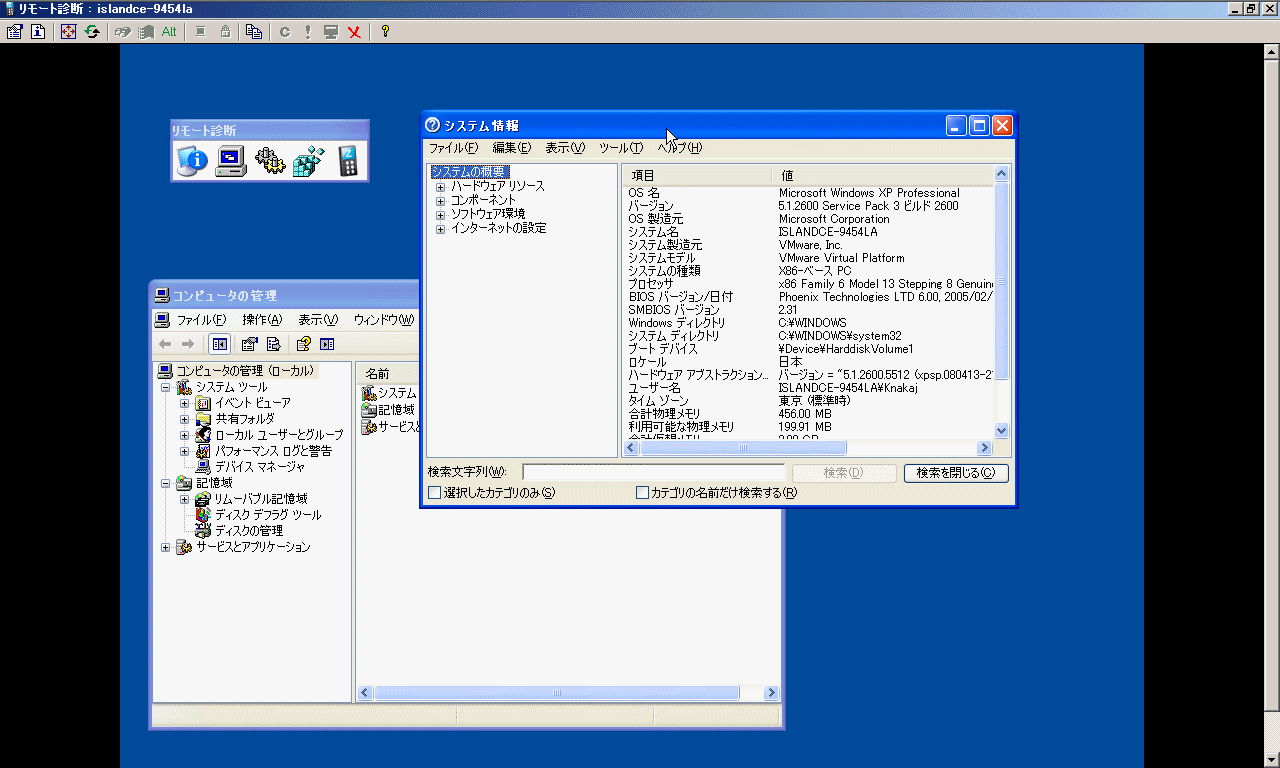Click the yellow question mark help icon
1280x768 pixels.
(x=385, y=31)
